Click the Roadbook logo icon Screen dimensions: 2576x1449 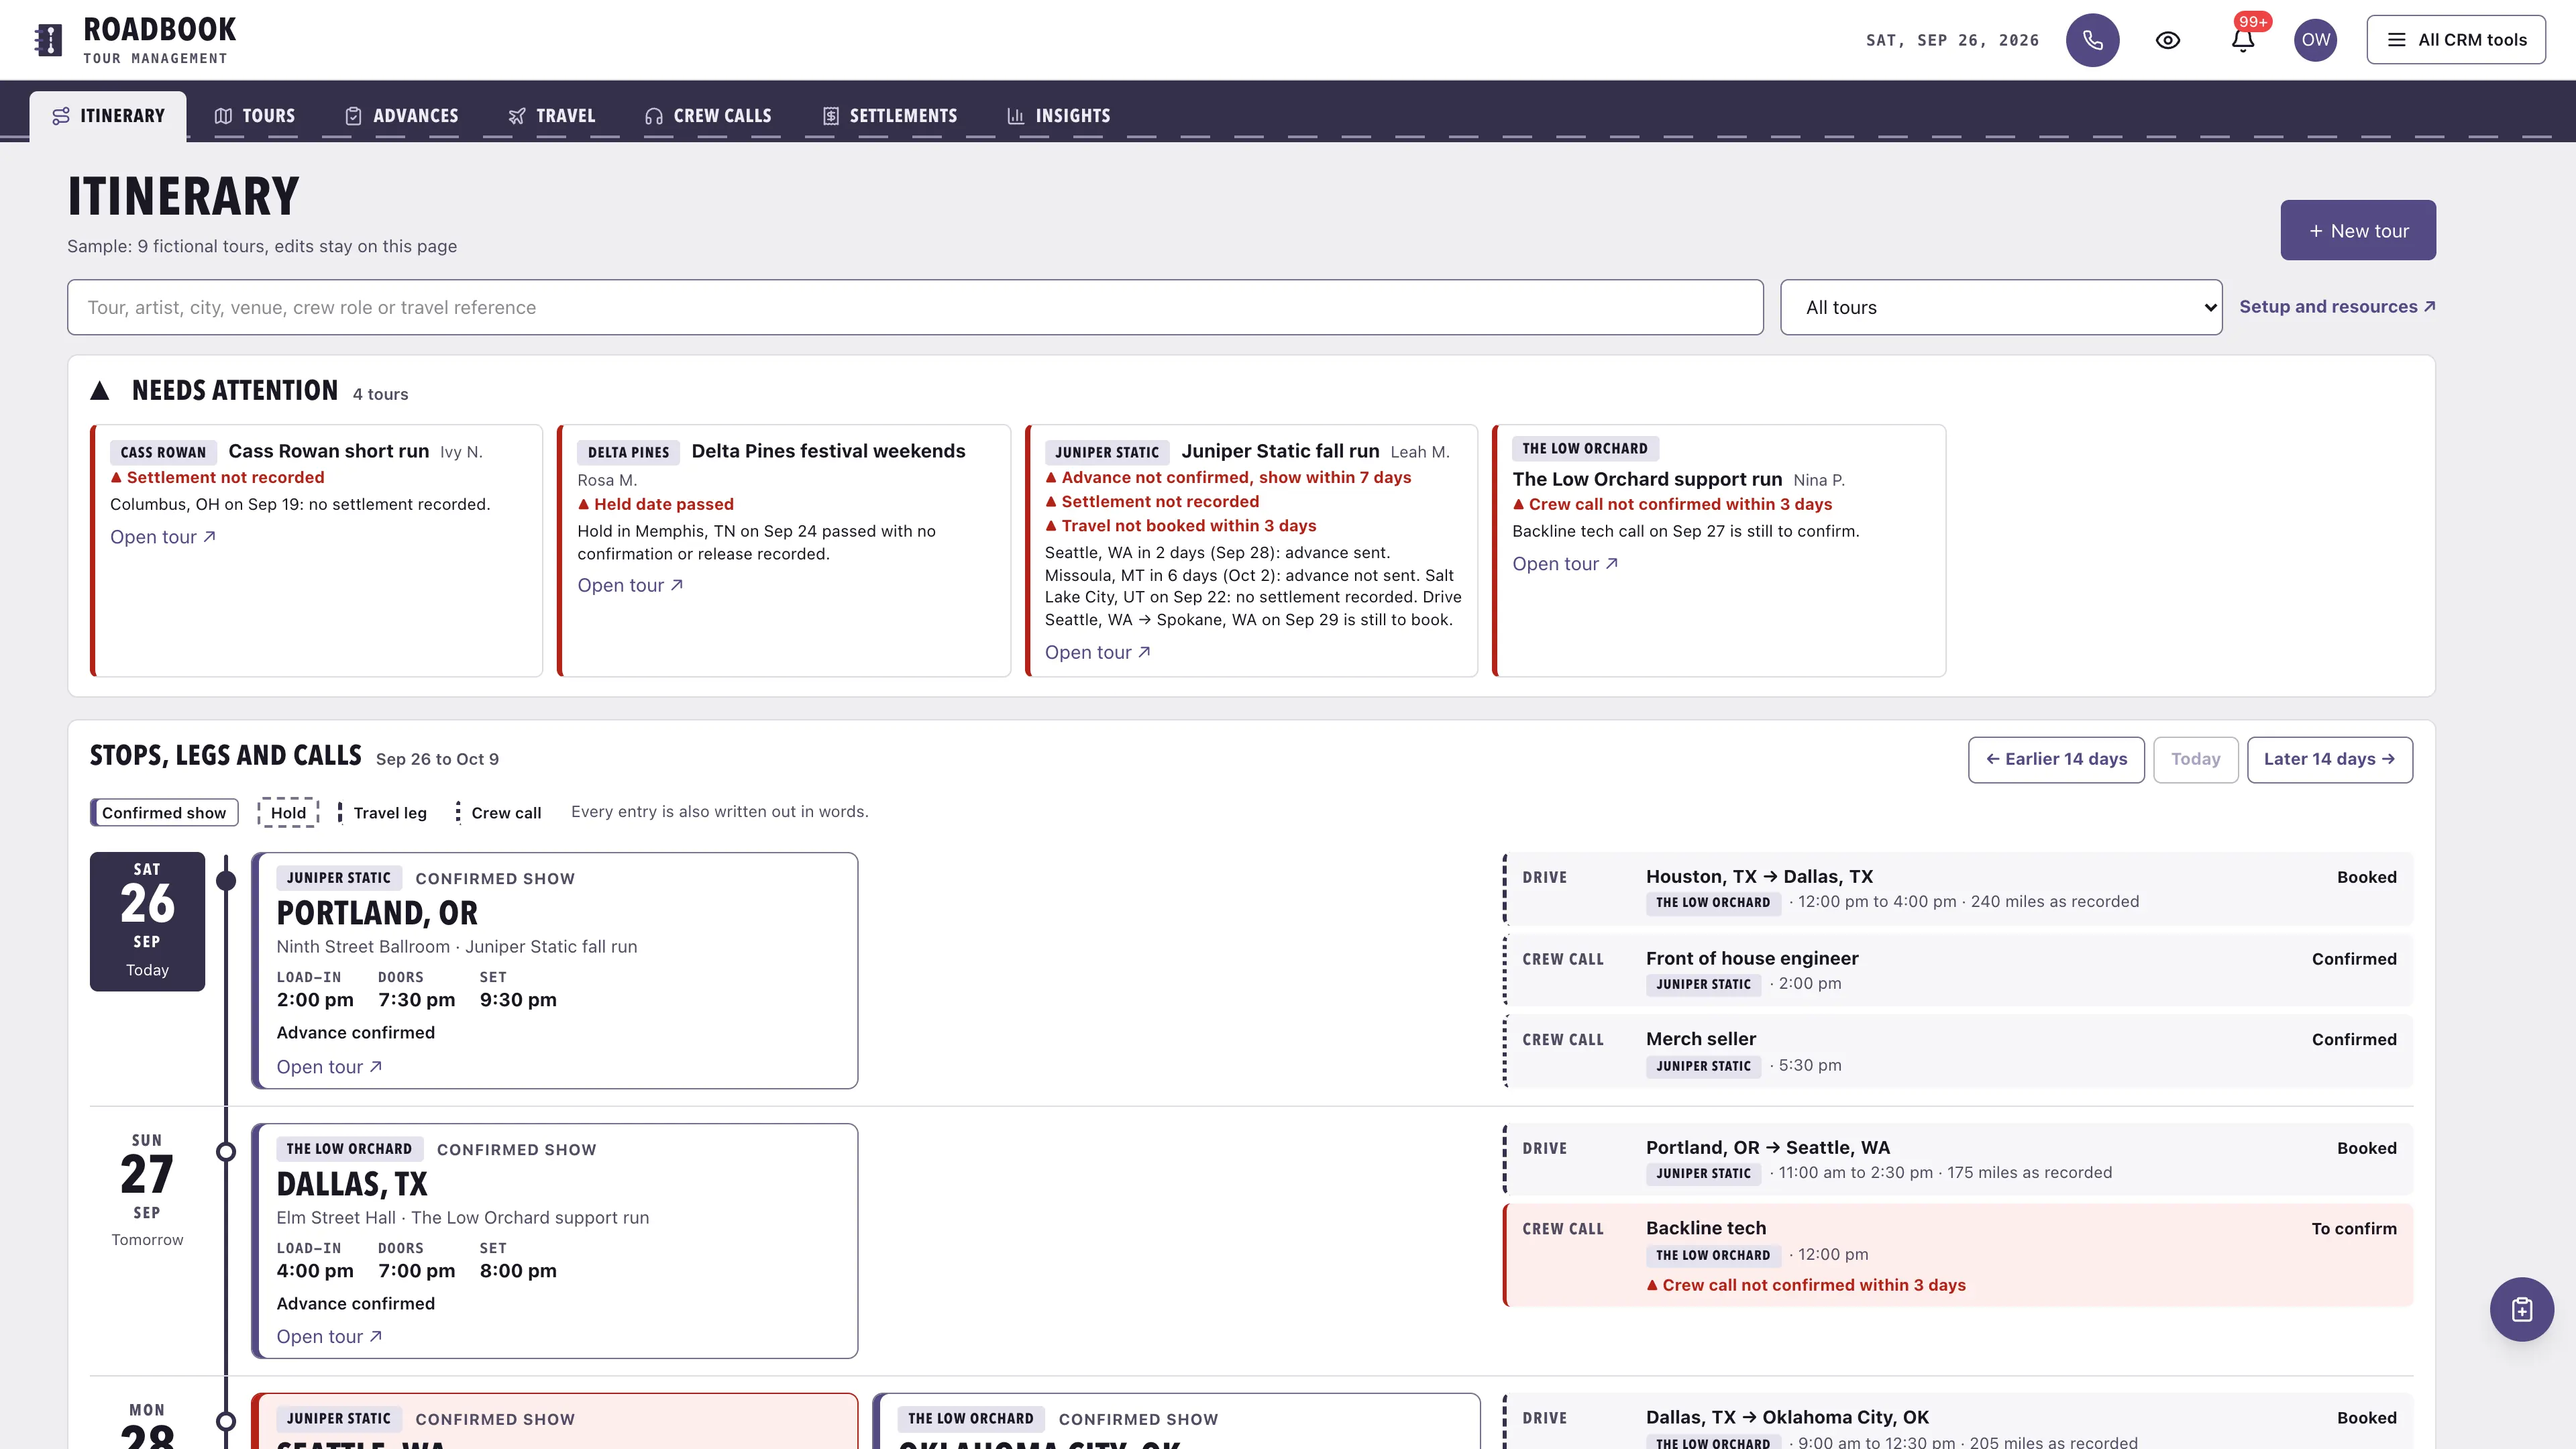pos(48,40)
